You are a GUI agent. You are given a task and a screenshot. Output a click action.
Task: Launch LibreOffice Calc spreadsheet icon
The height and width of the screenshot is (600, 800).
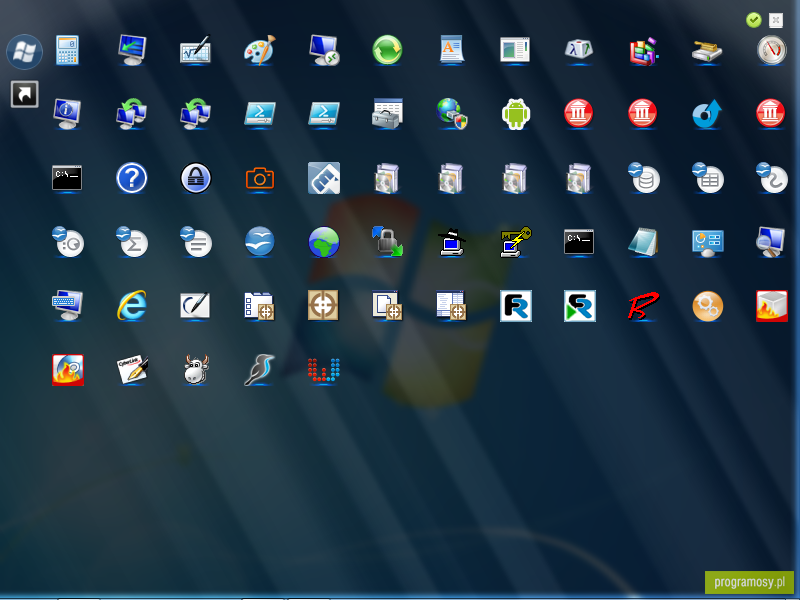[707, 178]
